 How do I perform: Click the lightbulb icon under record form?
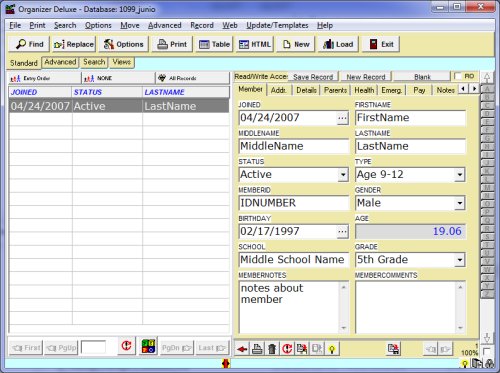pos(332,349)
